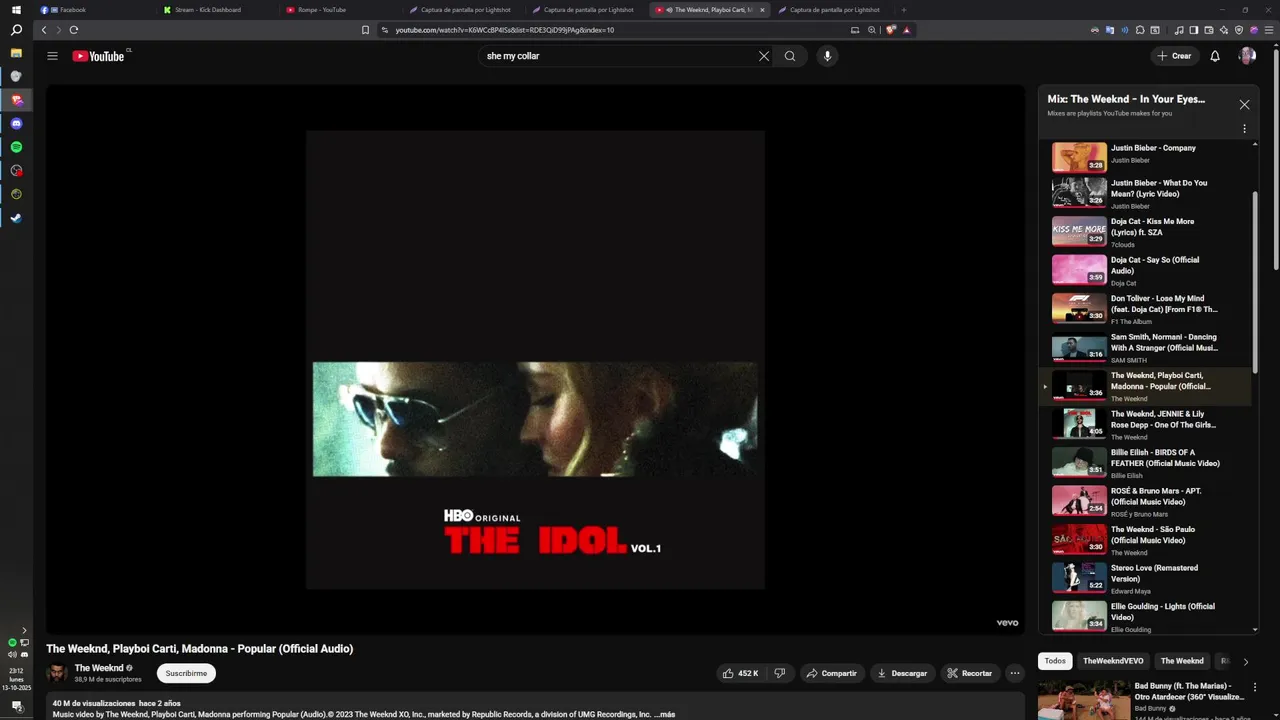Click the video player area
The height and width of the screenshot is (720, 1280).
535,360
